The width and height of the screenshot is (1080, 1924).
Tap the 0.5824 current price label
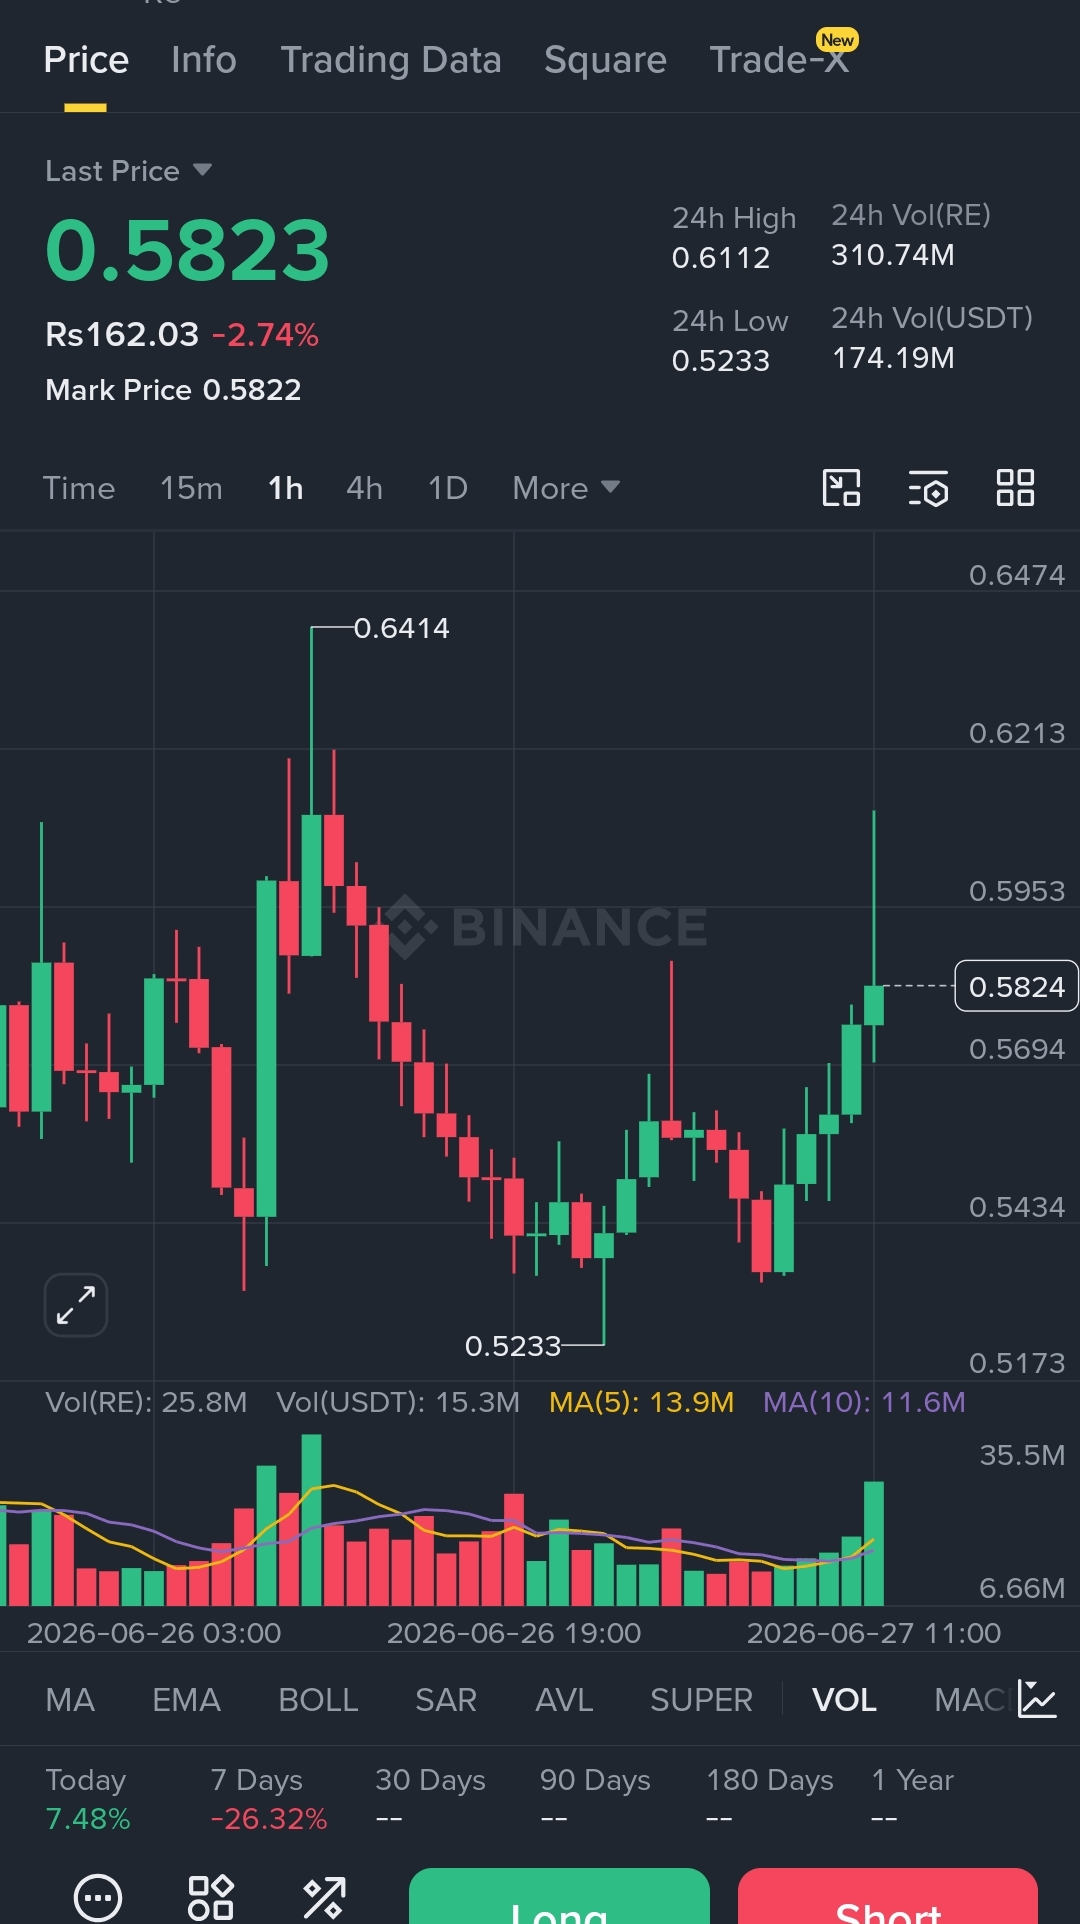tap(1016, 986)
